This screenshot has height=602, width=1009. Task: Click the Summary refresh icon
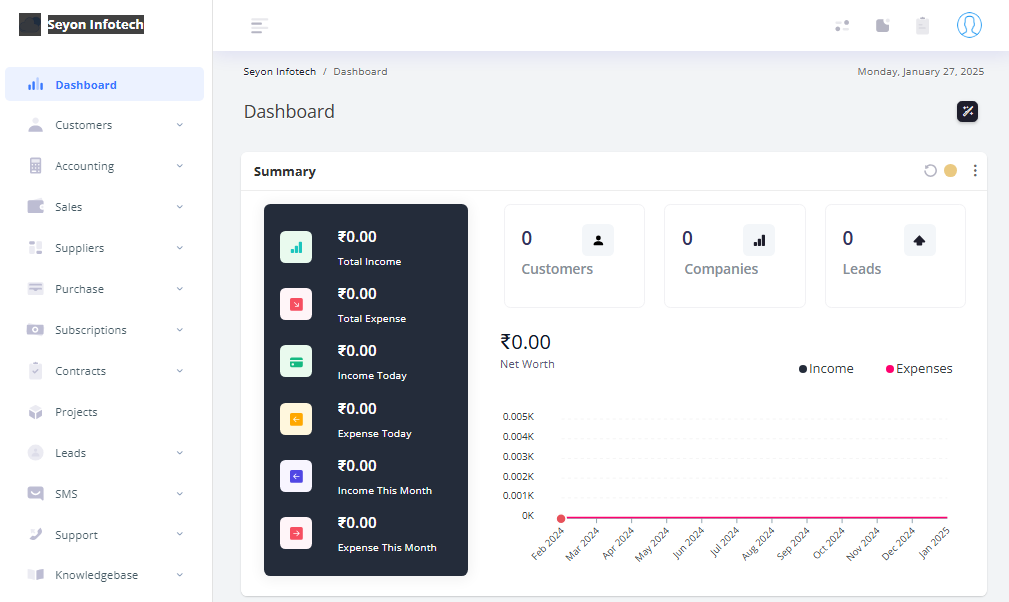pyautogui.click(x=930, y=171)
